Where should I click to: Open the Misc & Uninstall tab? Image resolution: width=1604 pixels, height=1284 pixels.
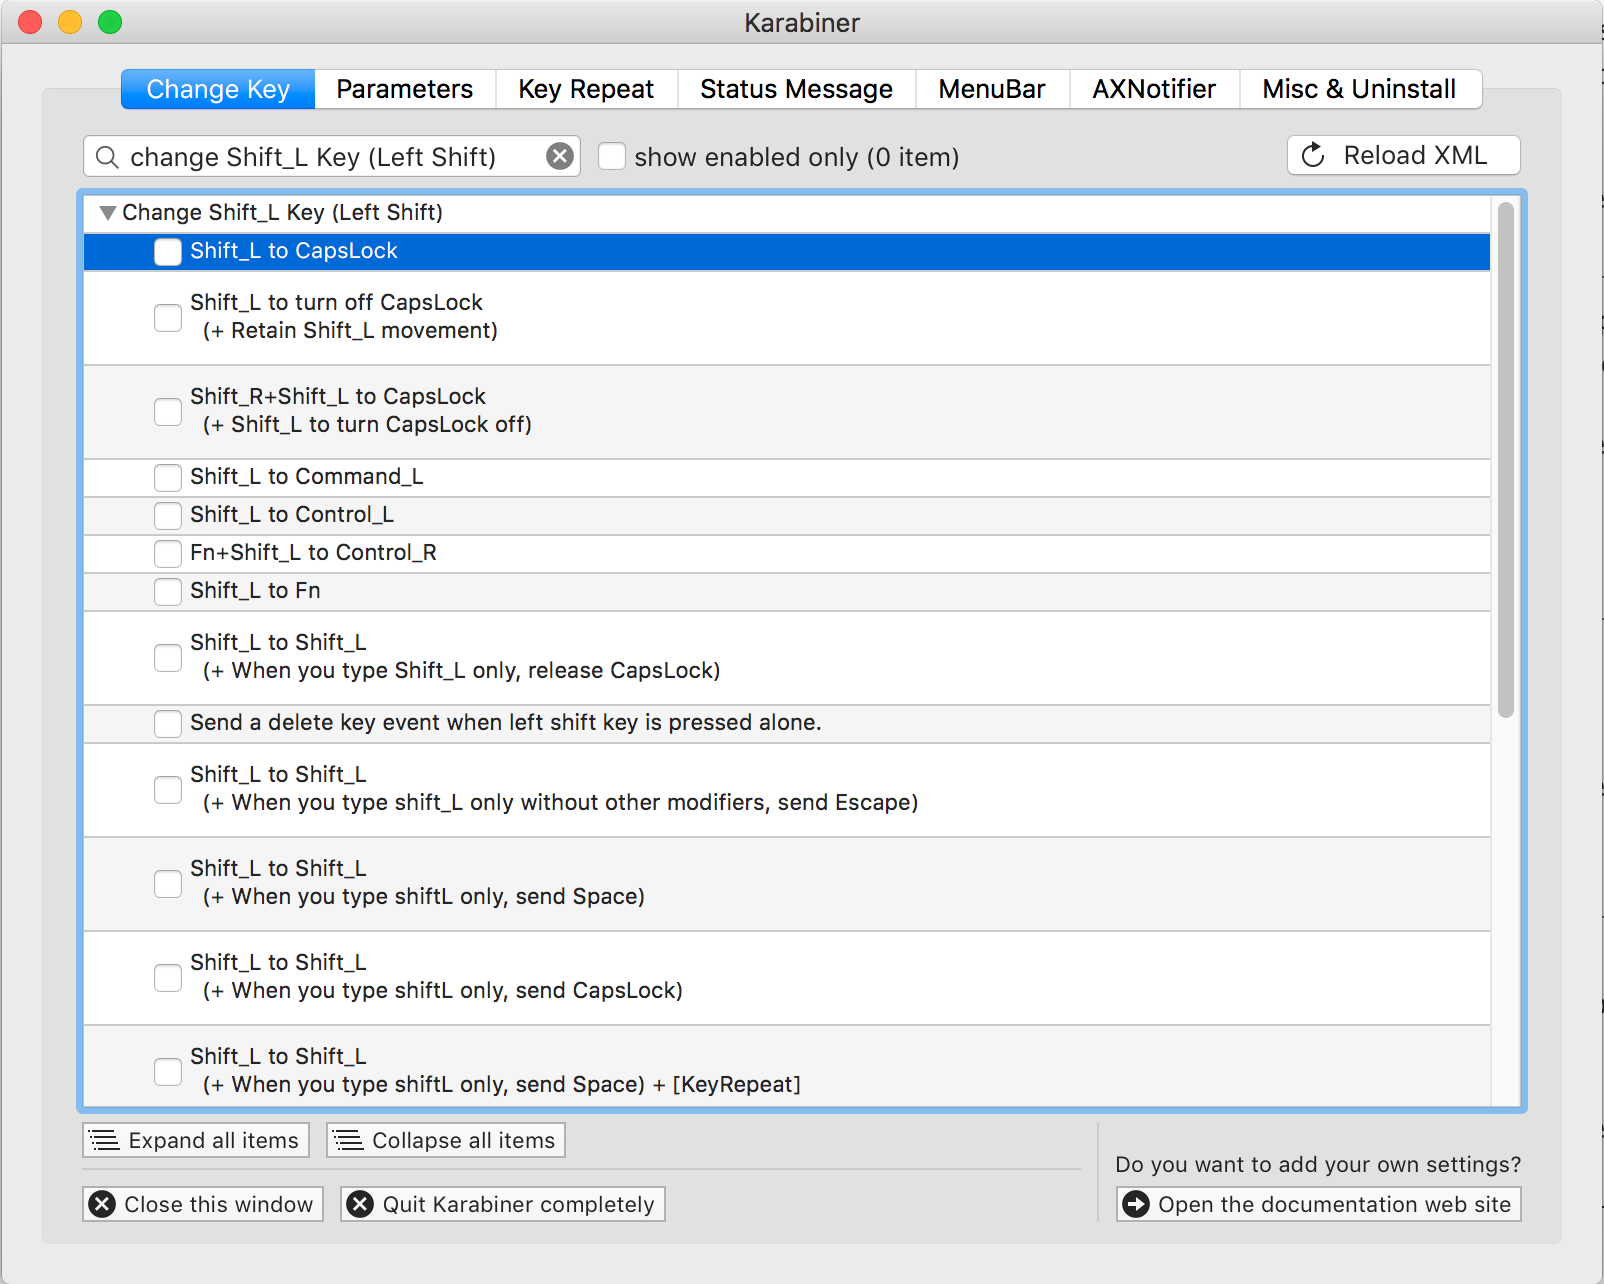1360,89
